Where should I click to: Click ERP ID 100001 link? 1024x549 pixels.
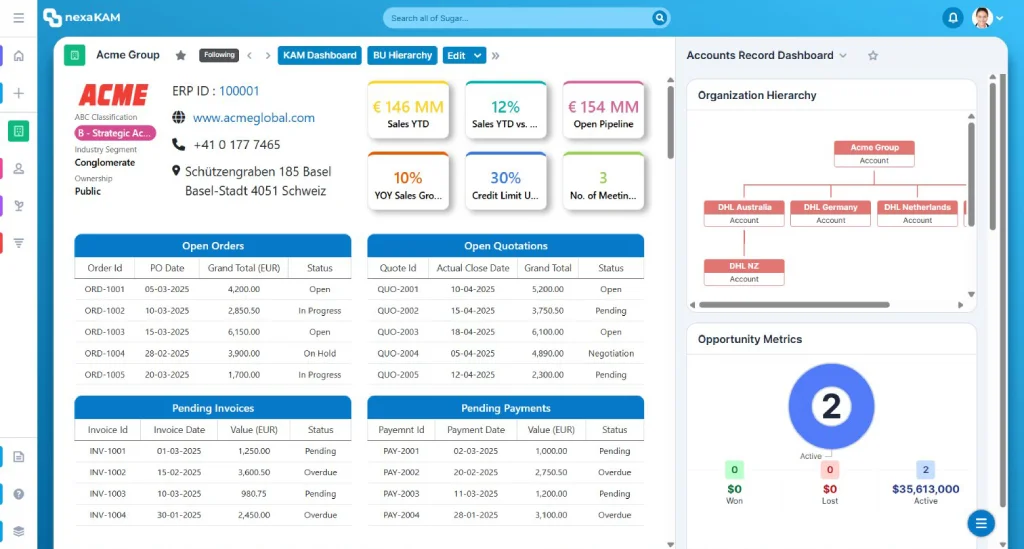239,91
